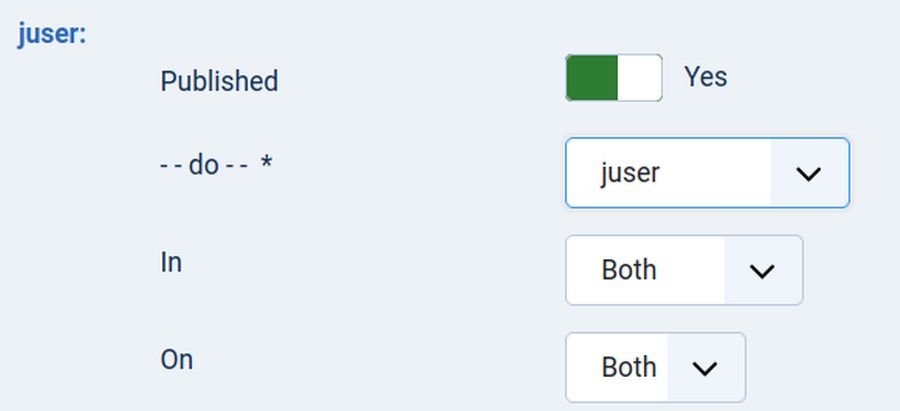Click the chevron arrow in the juser select
Screen dimensions: 900x411
808,173
